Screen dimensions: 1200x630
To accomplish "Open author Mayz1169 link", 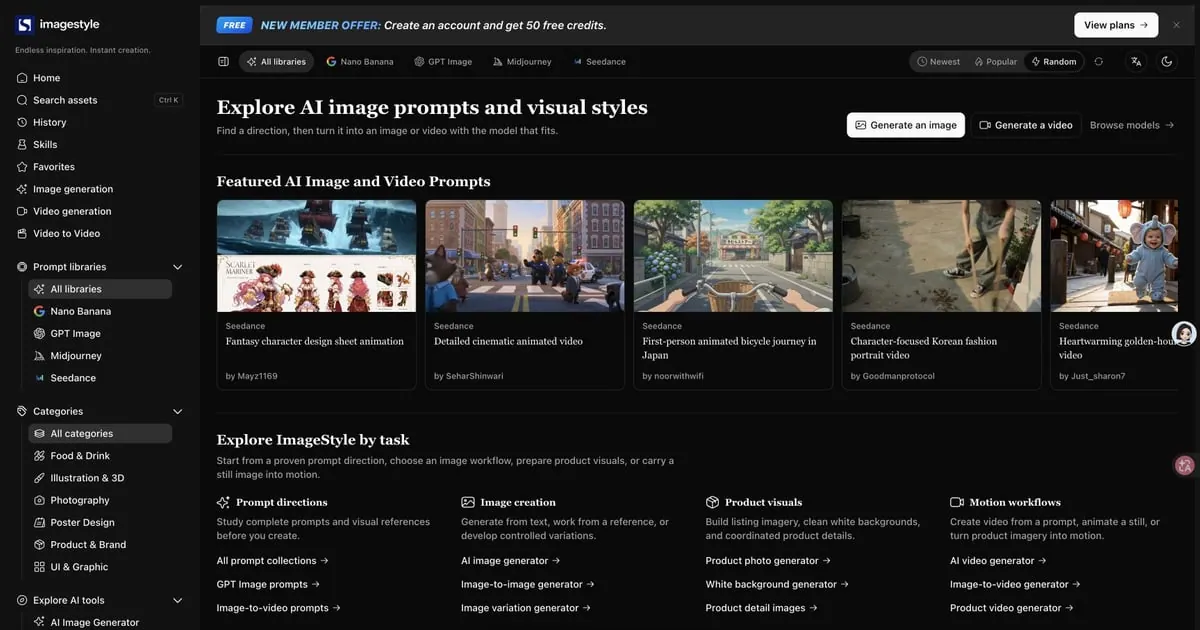I will pyautogui.click(x=252, y=376).
